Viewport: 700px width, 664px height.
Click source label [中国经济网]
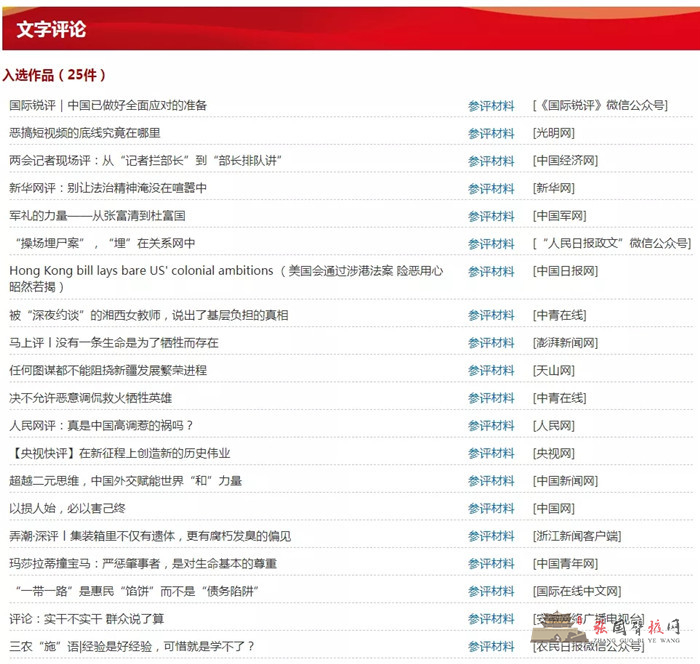(x=565, y=160)
